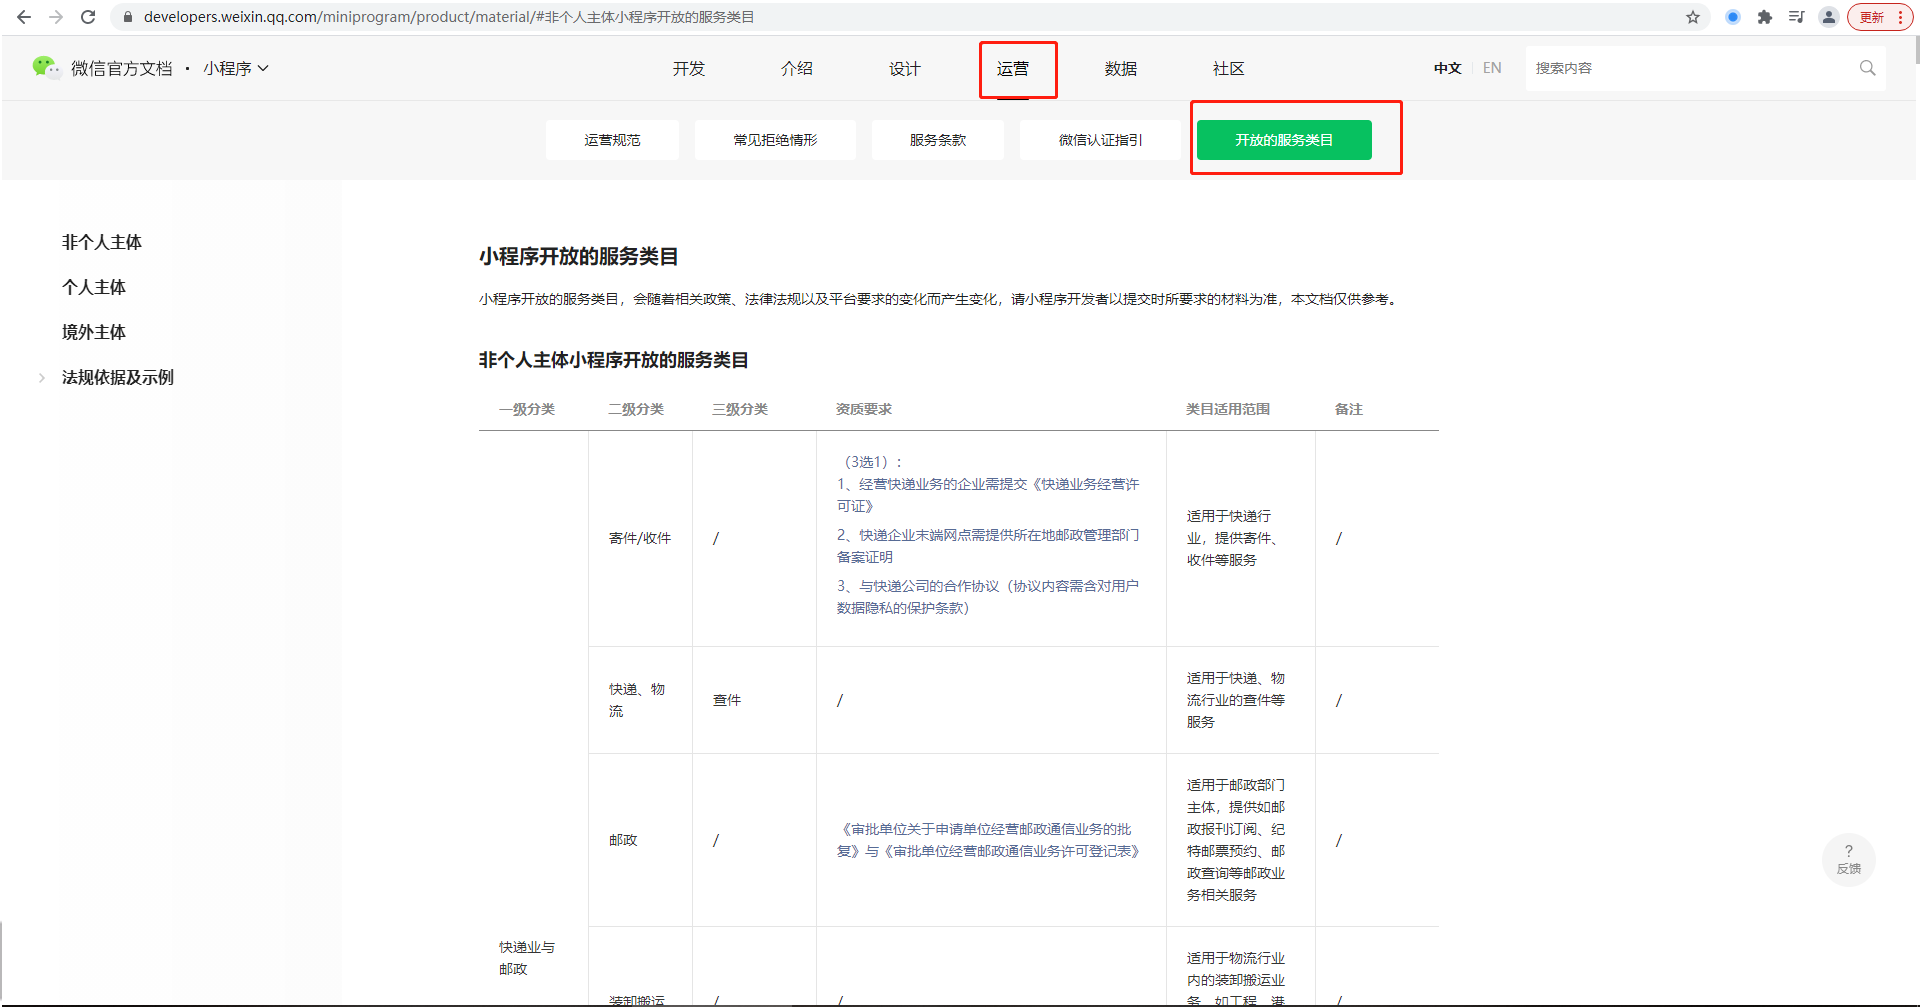This screenshot has height=1007, width=1920.
Task: Open the media control playlist icon
Action: (1797, 17)
